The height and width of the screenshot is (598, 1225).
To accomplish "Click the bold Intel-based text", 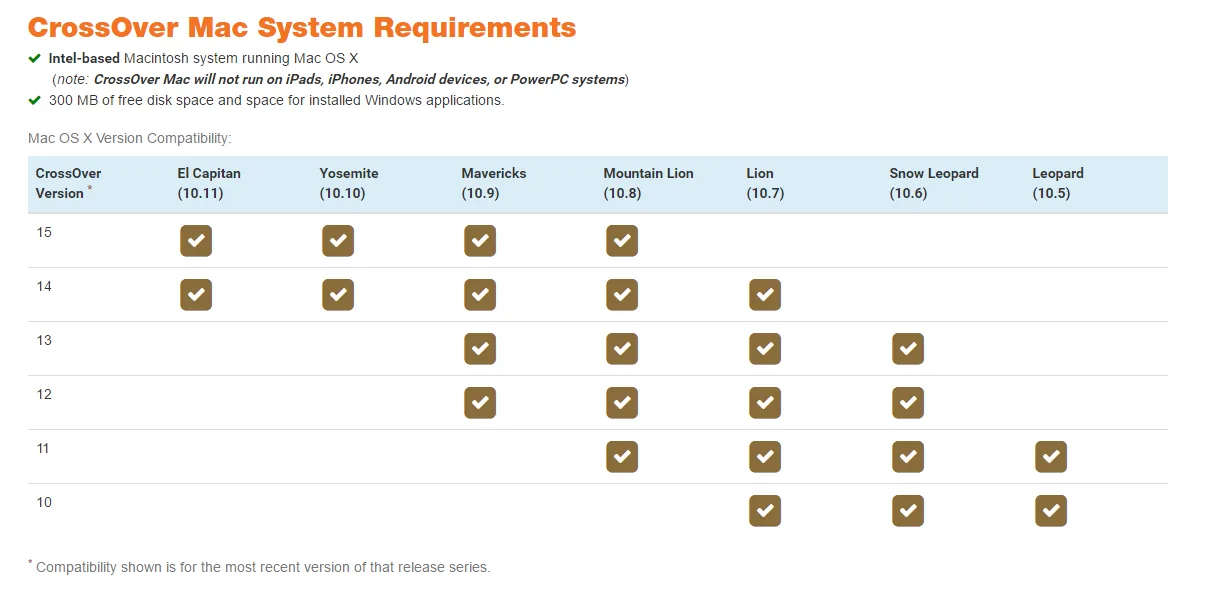I will (84, 58).
